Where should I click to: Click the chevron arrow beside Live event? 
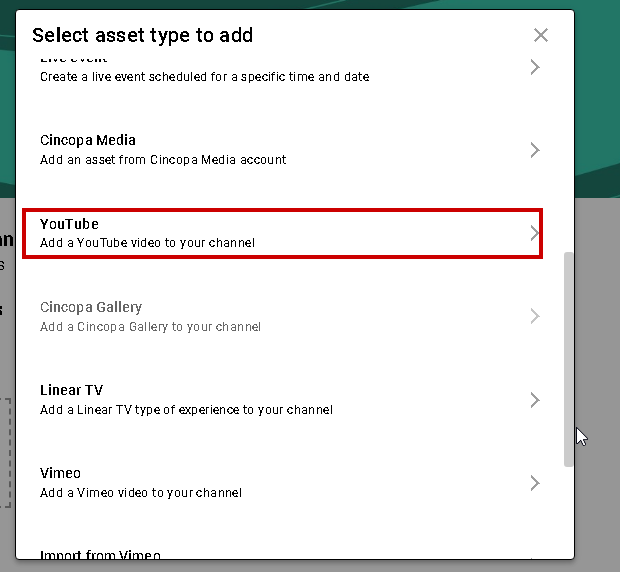(535, 67)
